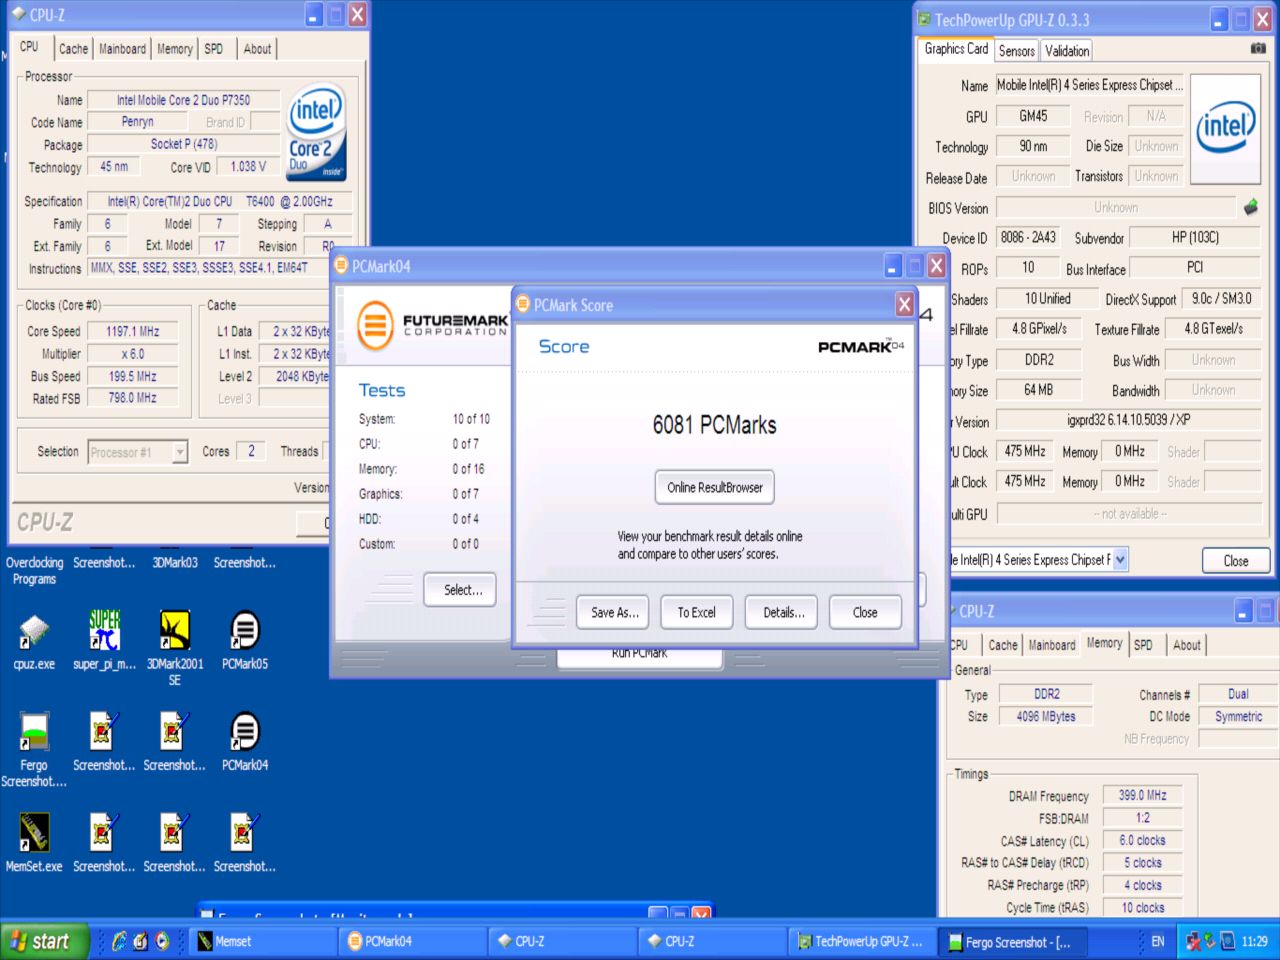Select the PCMark04 desktop shortcut
The height and width of the screenshot is (960, 1280).
[x=245, y=742]
